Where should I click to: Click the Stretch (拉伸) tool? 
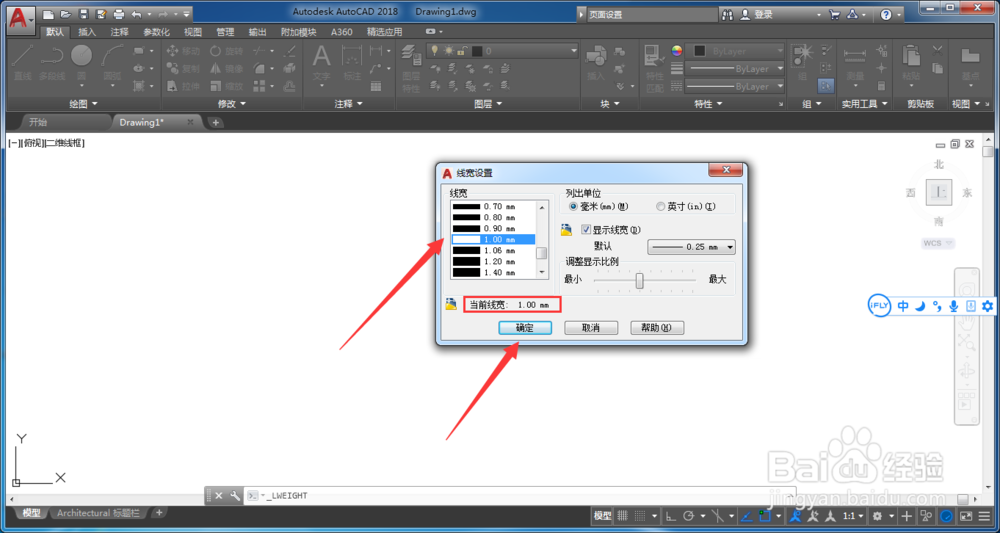(184, 86)
